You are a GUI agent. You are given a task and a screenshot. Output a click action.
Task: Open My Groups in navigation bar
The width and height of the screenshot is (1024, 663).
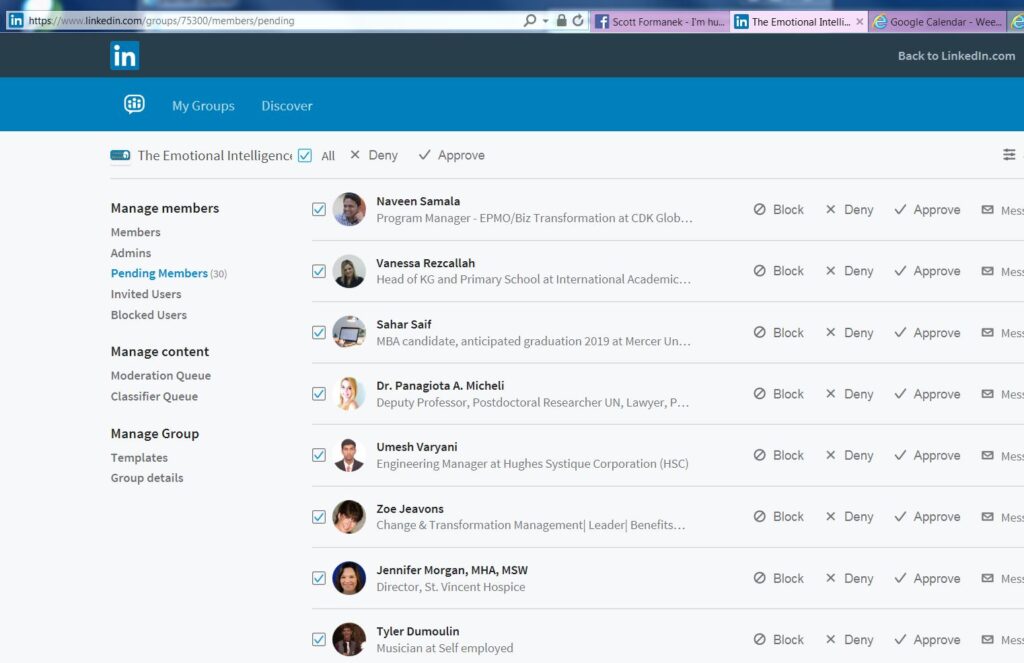203,106
